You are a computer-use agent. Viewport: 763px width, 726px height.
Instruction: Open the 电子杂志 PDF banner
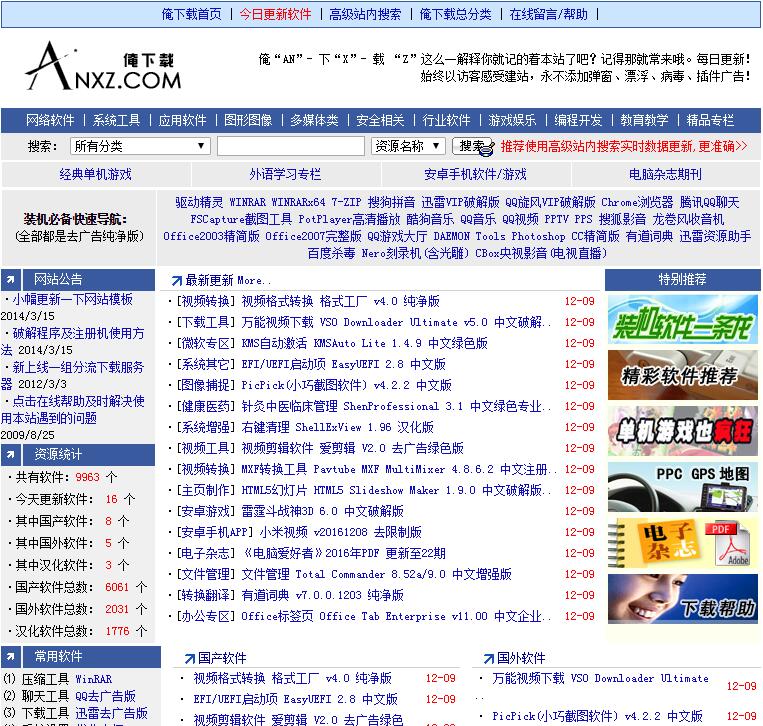pos(682,543)
